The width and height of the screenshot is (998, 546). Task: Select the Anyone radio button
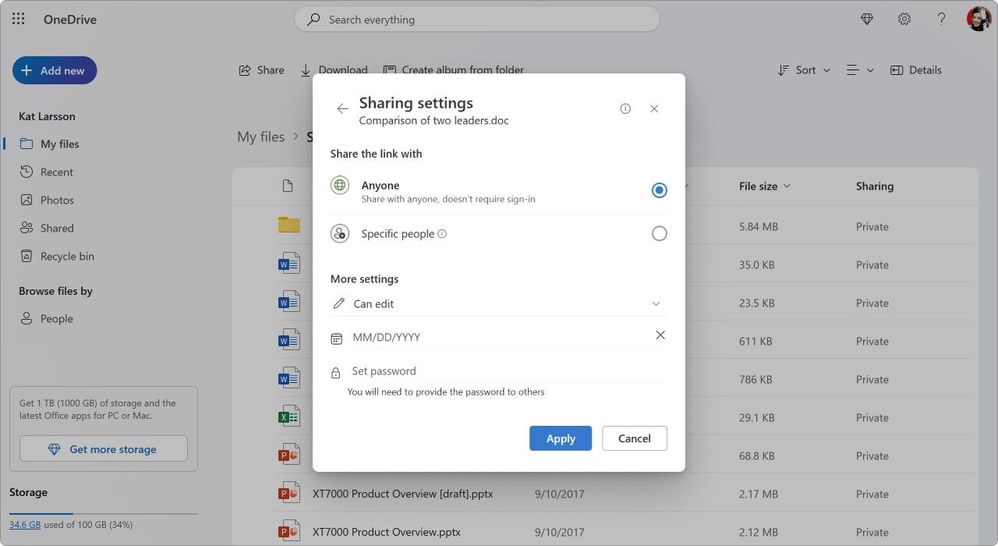tap(659, 190)
